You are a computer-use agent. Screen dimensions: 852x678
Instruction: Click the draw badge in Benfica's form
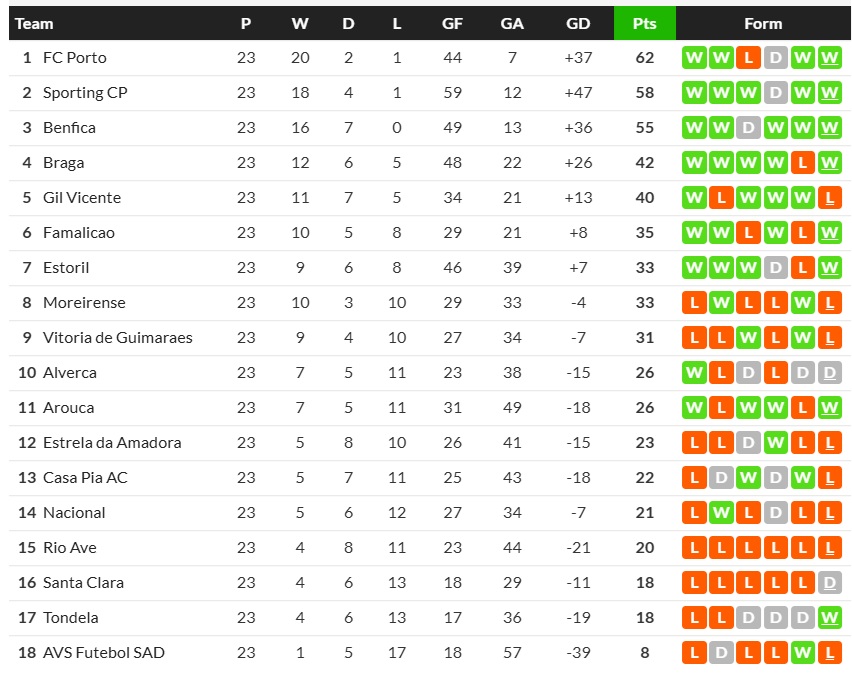[748, 128]
